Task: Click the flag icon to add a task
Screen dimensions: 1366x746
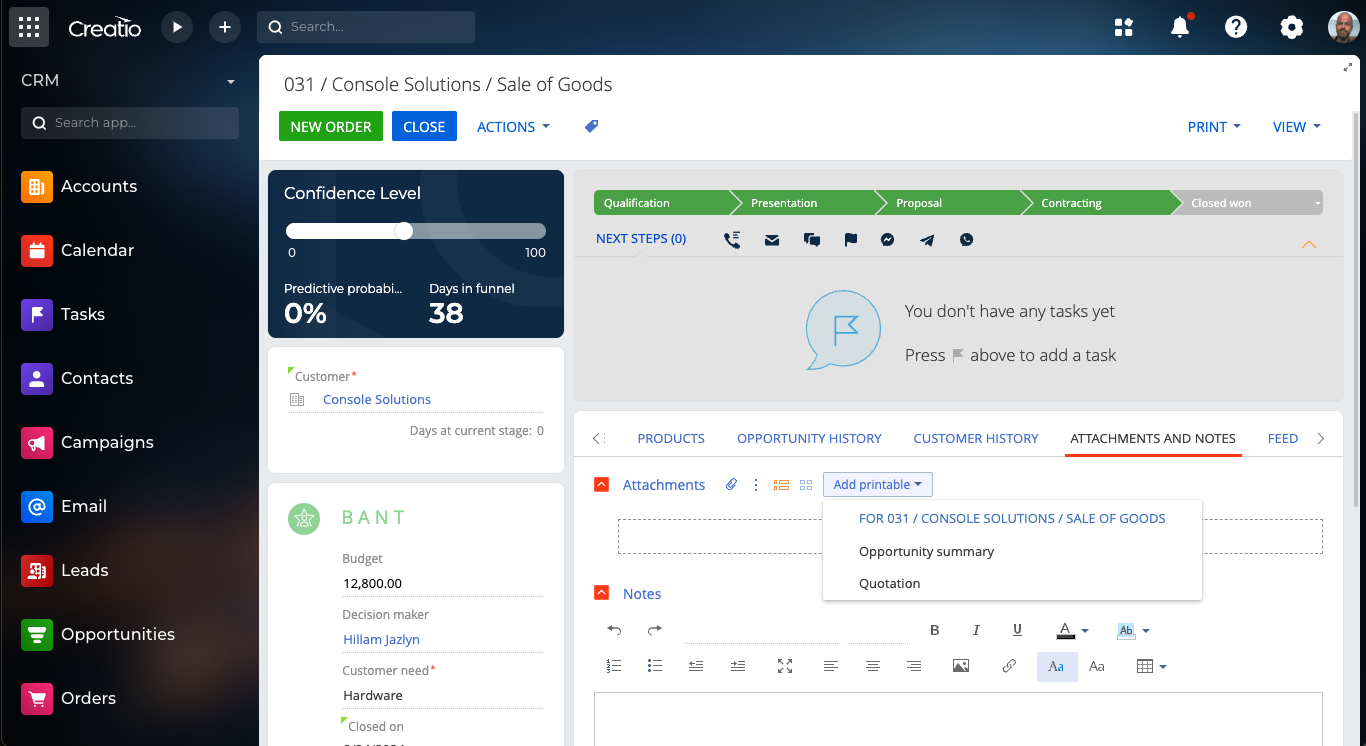Action: 851,240
